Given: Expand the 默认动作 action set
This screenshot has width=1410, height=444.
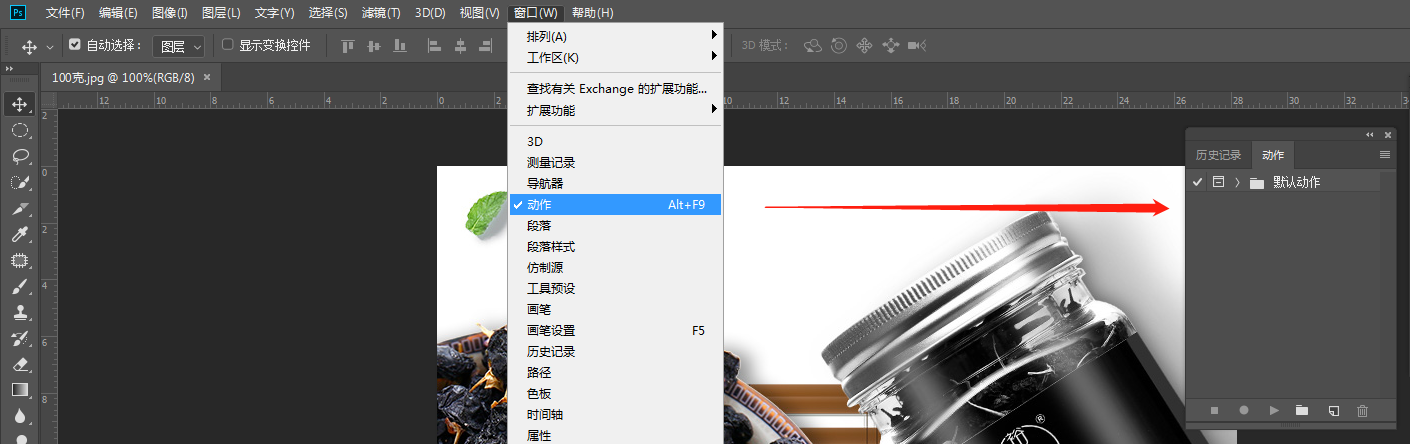Looking at the screenshot, I should (1238, 182).
